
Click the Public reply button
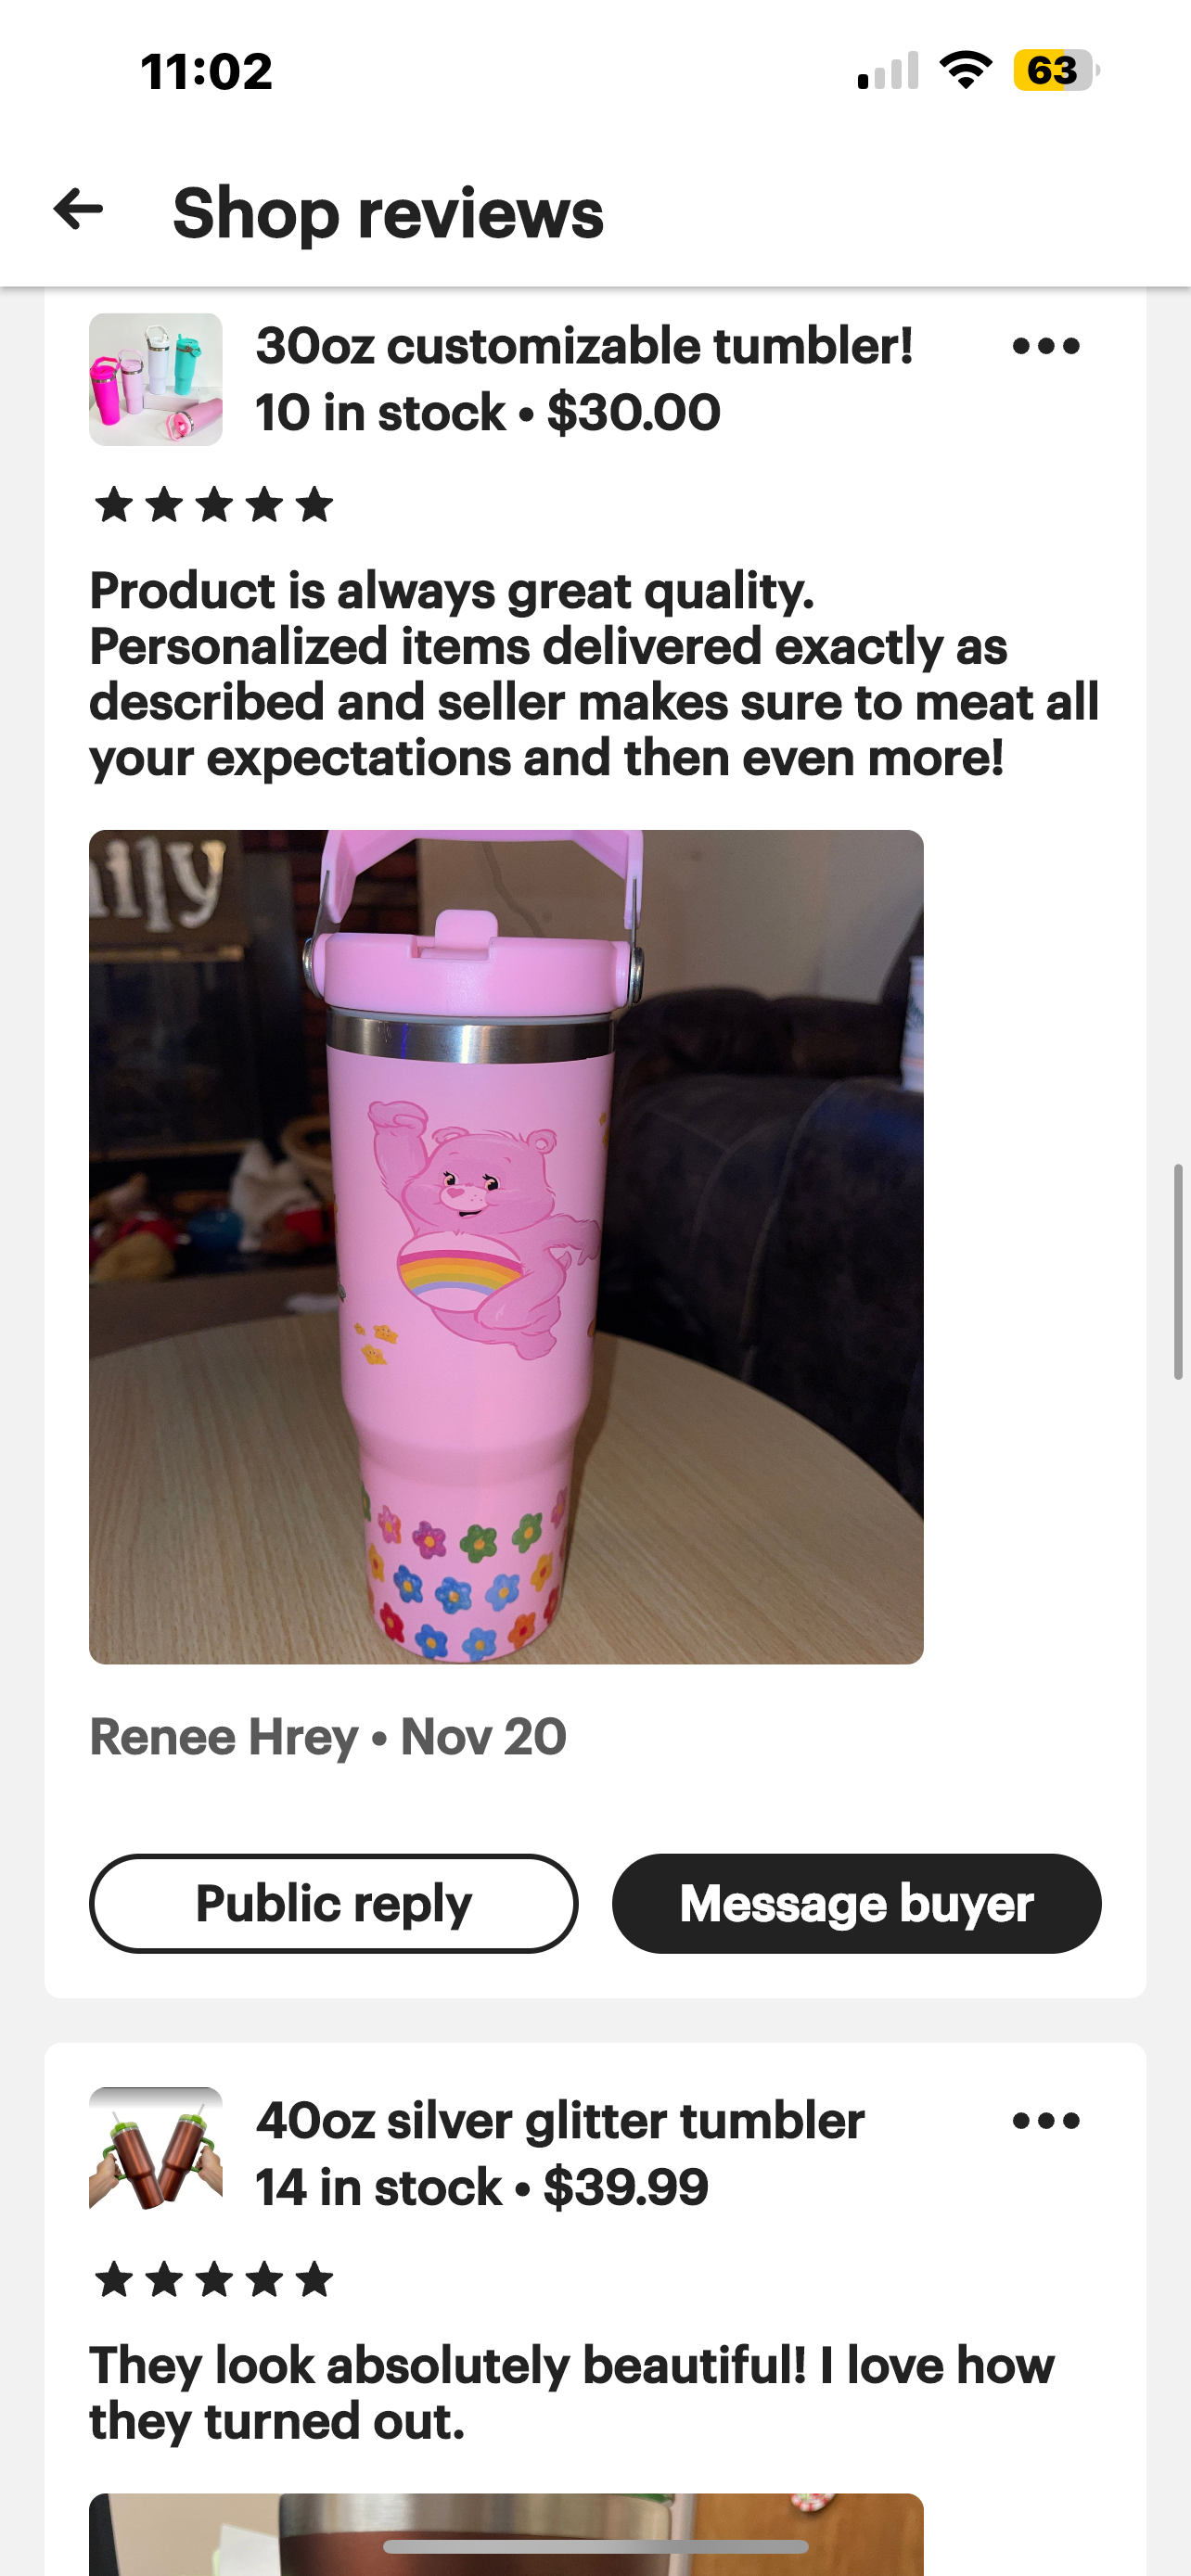334,1903
